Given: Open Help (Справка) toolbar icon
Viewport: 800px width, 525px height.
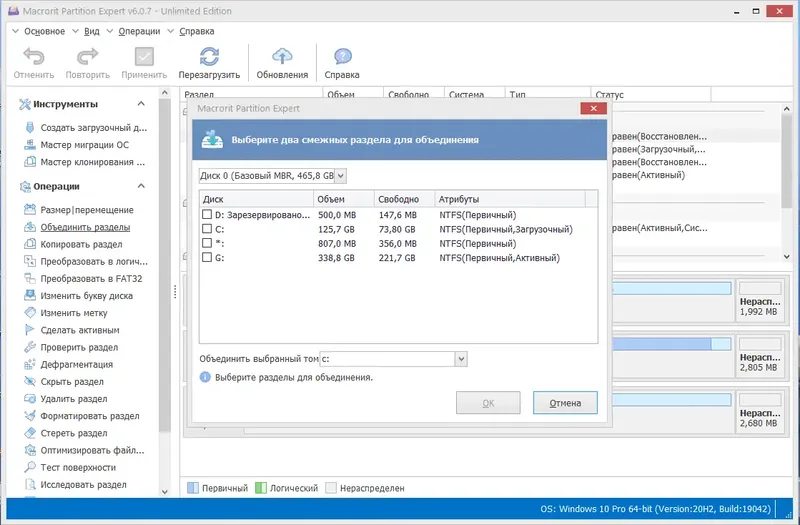Looking at the screenshot, I should [x=342, y=57].
